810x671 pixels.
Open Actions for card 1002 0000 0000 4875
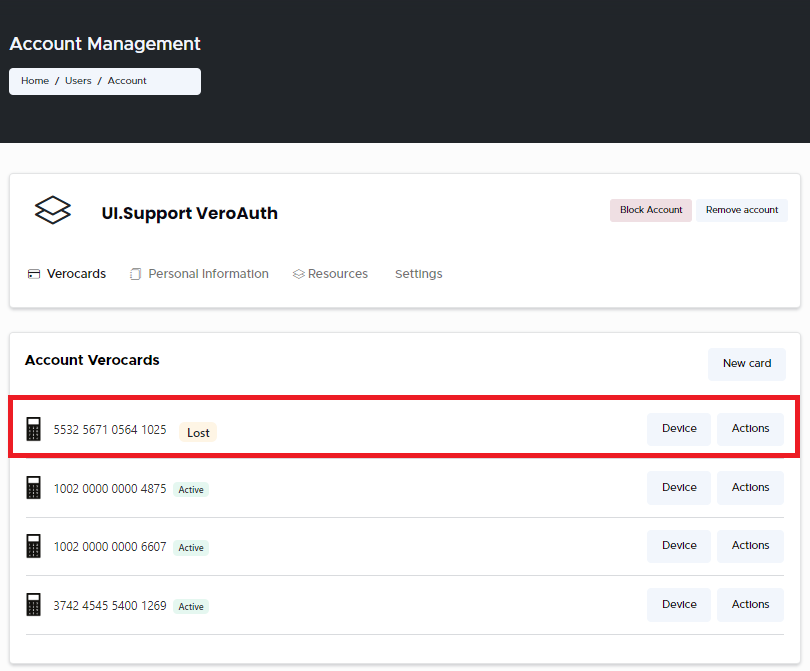(750, 487)
